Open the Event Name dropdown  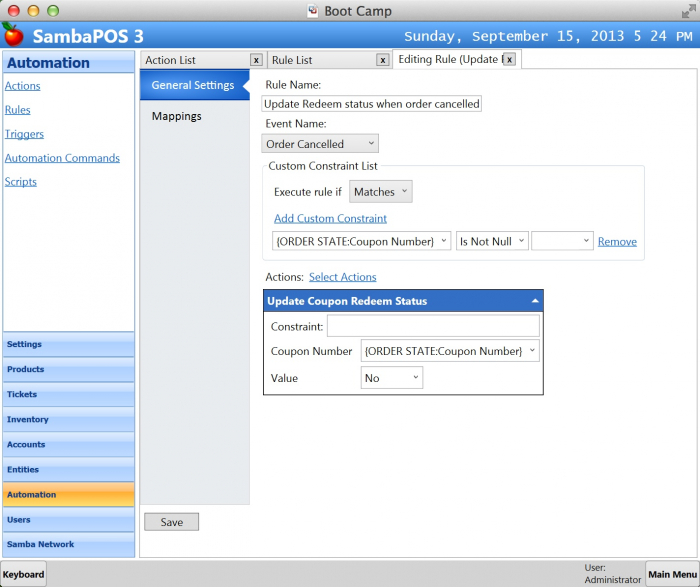[321, 144]
